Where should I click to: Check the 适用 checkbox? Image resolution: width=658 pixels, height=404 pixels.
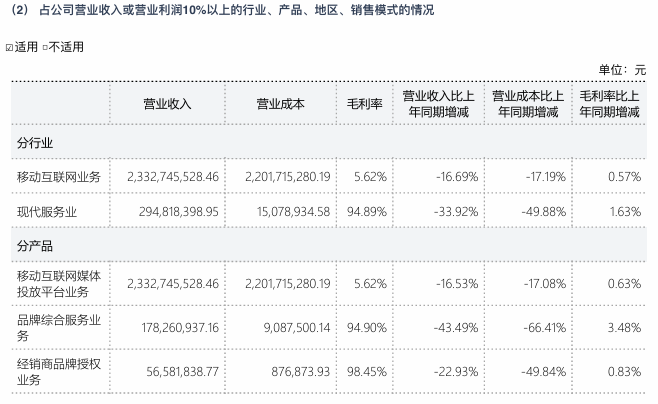point(10,47)
